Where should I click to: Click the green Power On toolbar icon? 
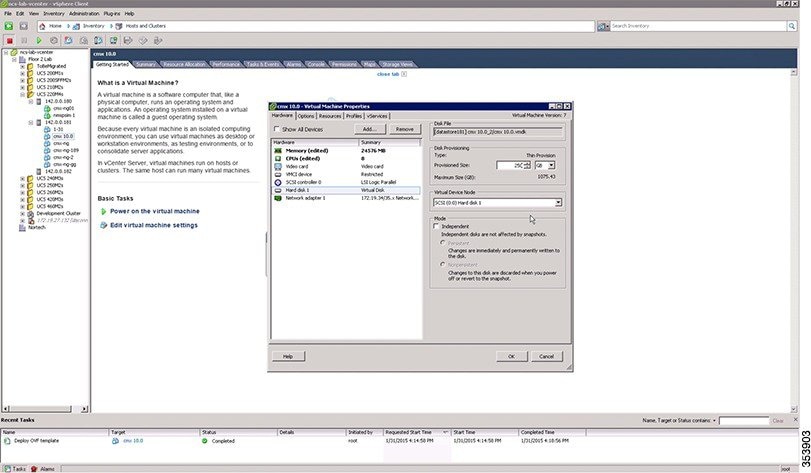pyautogui.click(x=39, y=40)
